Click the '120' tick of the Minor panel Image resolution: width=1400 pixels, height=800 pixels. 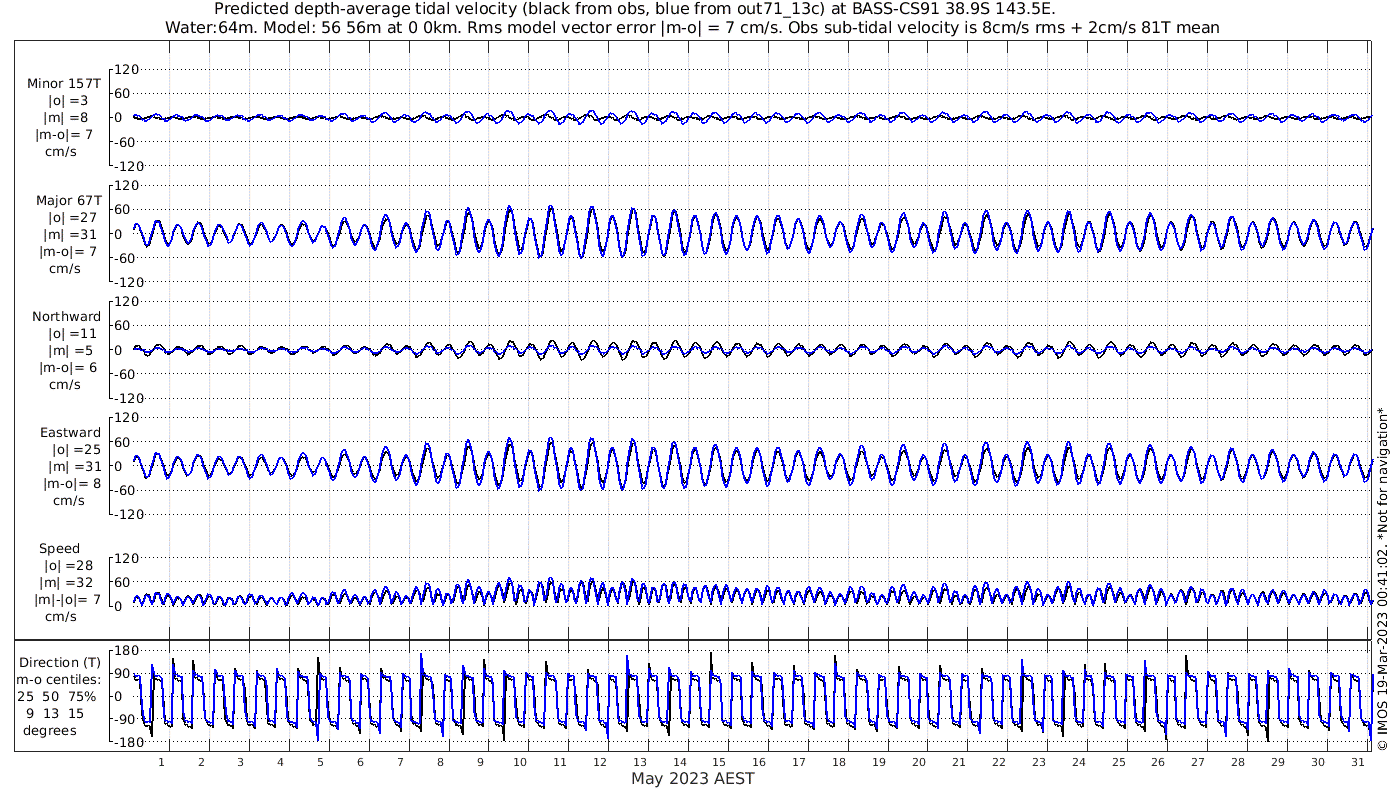click(125, 69)
